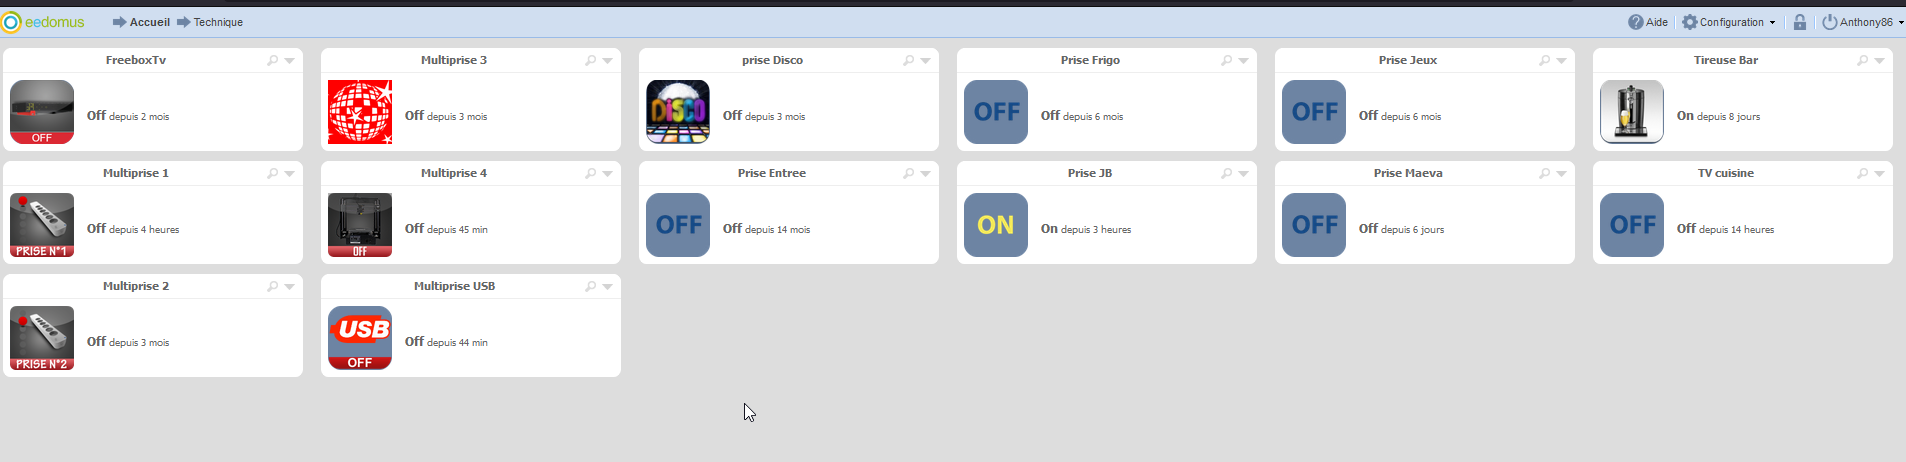Open the Configuration dropdown menu

coord(1729,22)
